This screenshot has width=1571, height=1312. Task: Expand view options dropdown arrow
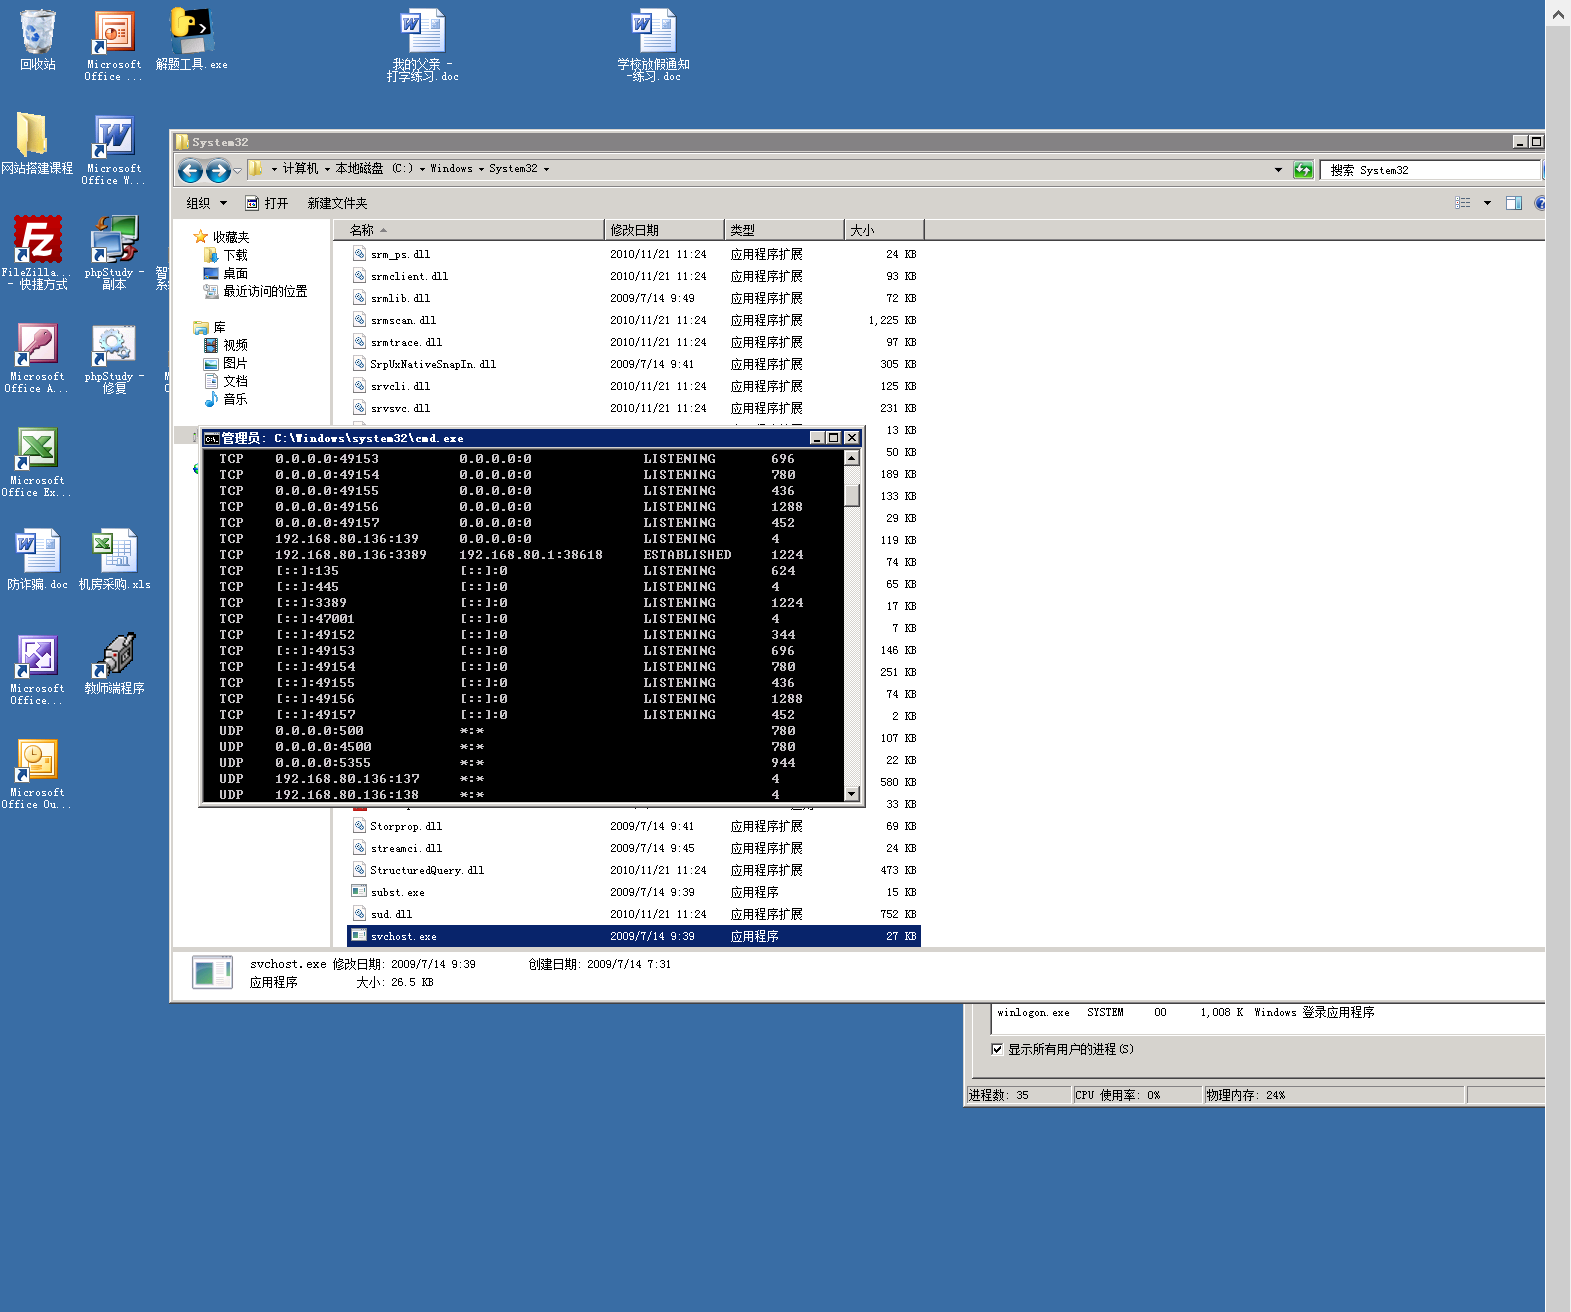pos(1487,203)
